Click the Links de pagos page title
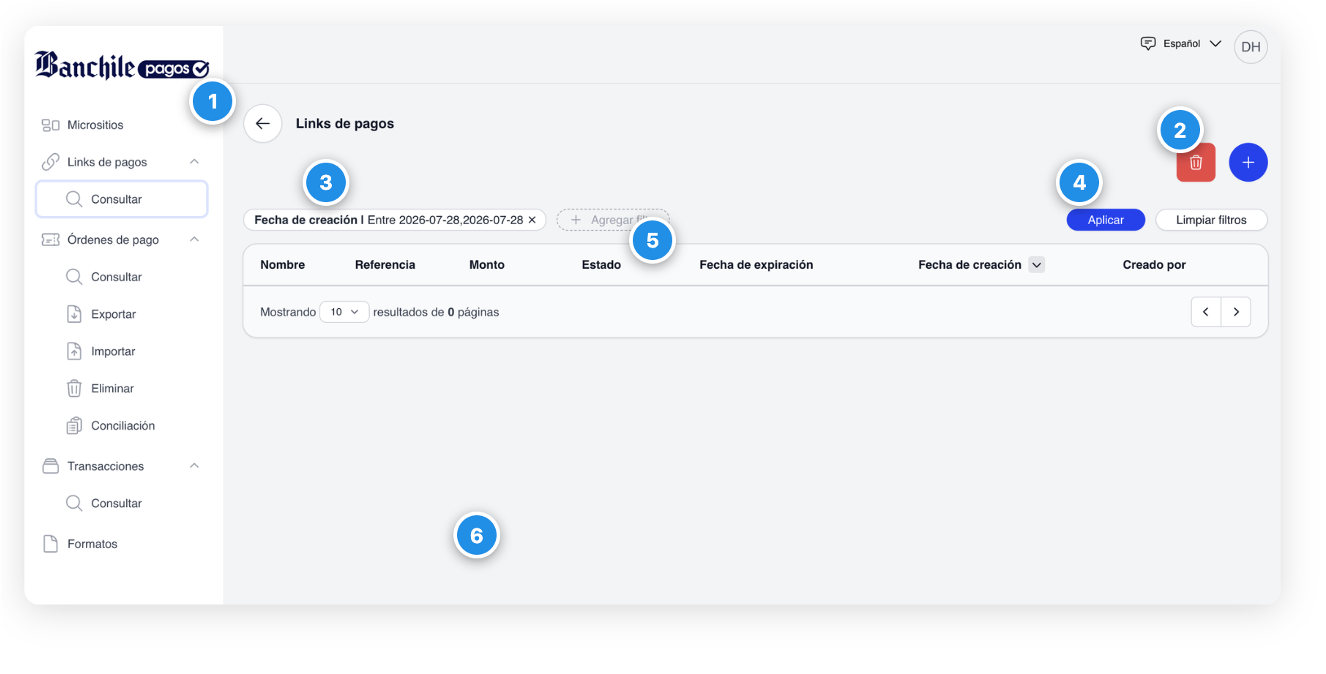Image resolution: width=1326 pixels, height=674 pixels. [x=345, y=124]
